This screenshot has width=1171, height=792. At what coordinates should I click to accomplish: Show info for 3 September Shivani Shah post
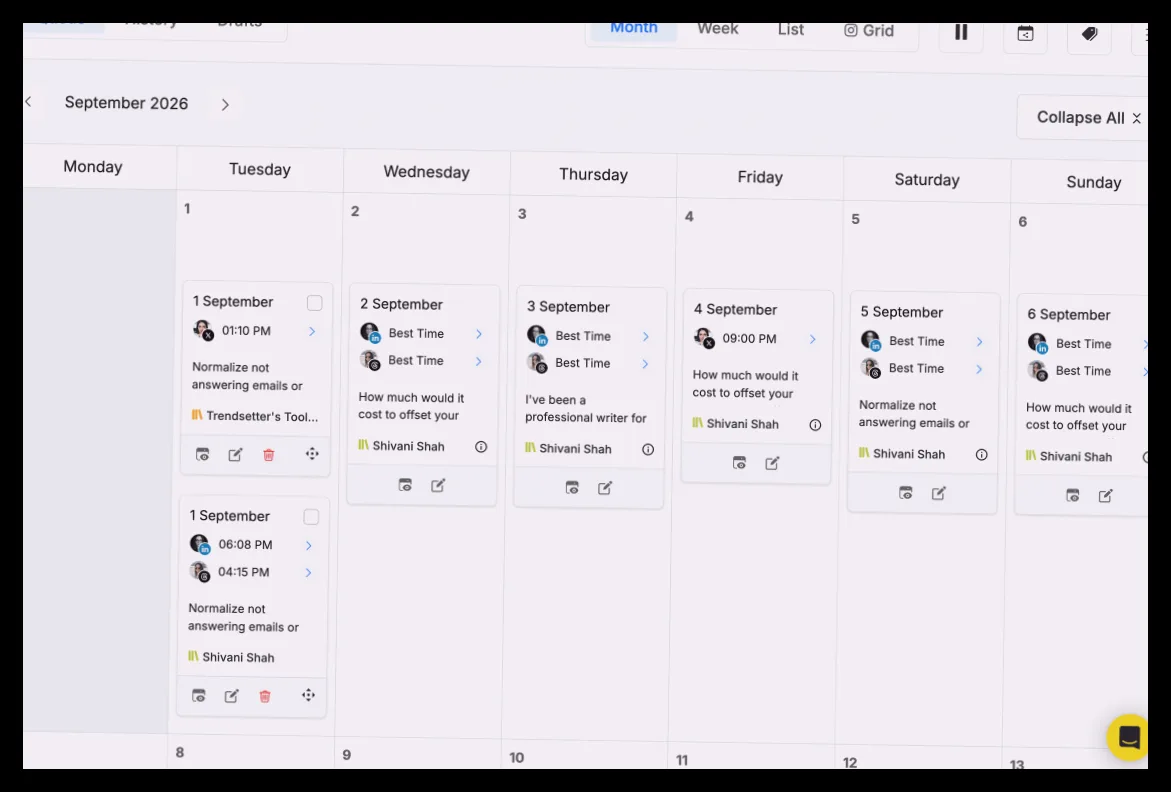648,449
